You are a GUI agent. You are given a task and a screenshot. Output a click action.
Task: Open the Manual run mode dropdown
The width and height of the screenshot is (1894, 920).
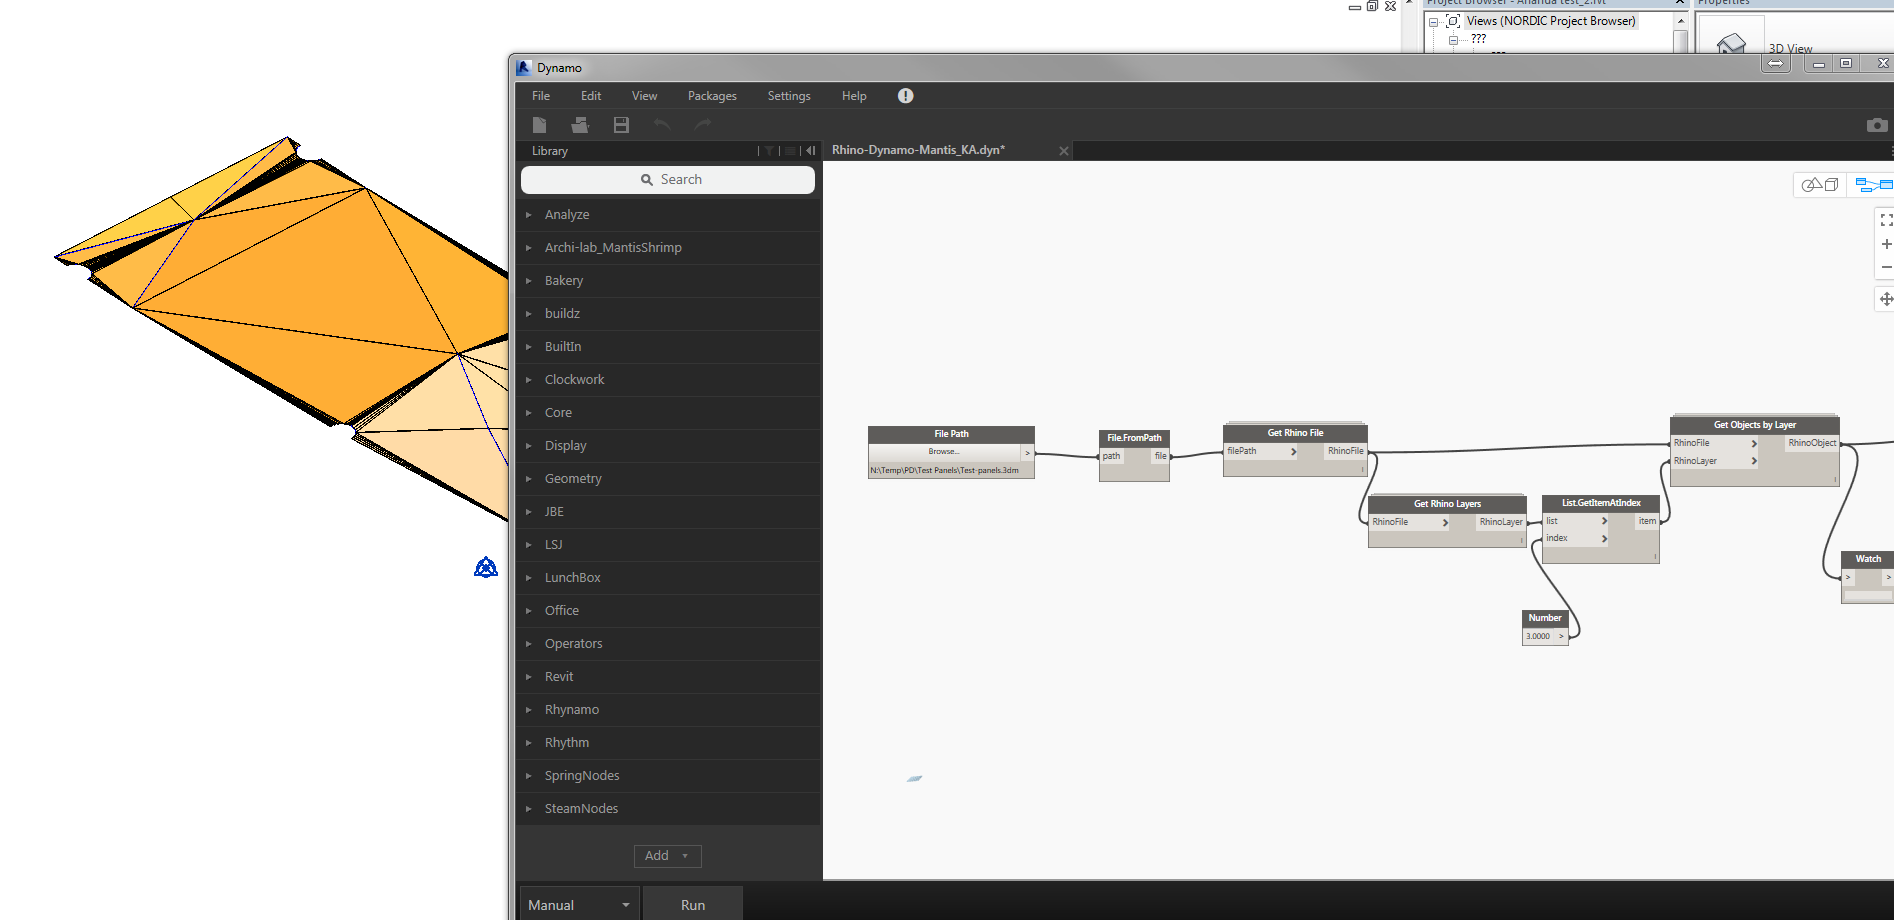pos(580,904)
